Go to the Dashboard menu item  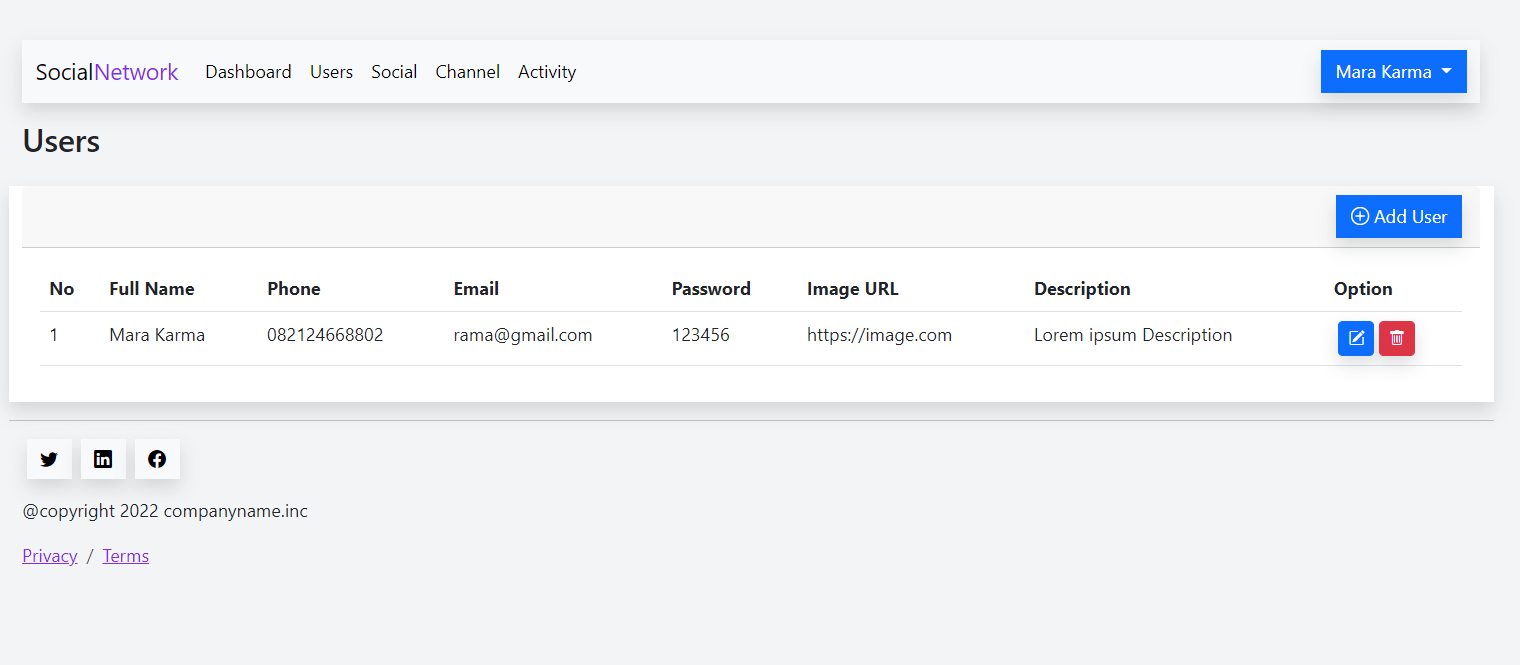point(248,72)
